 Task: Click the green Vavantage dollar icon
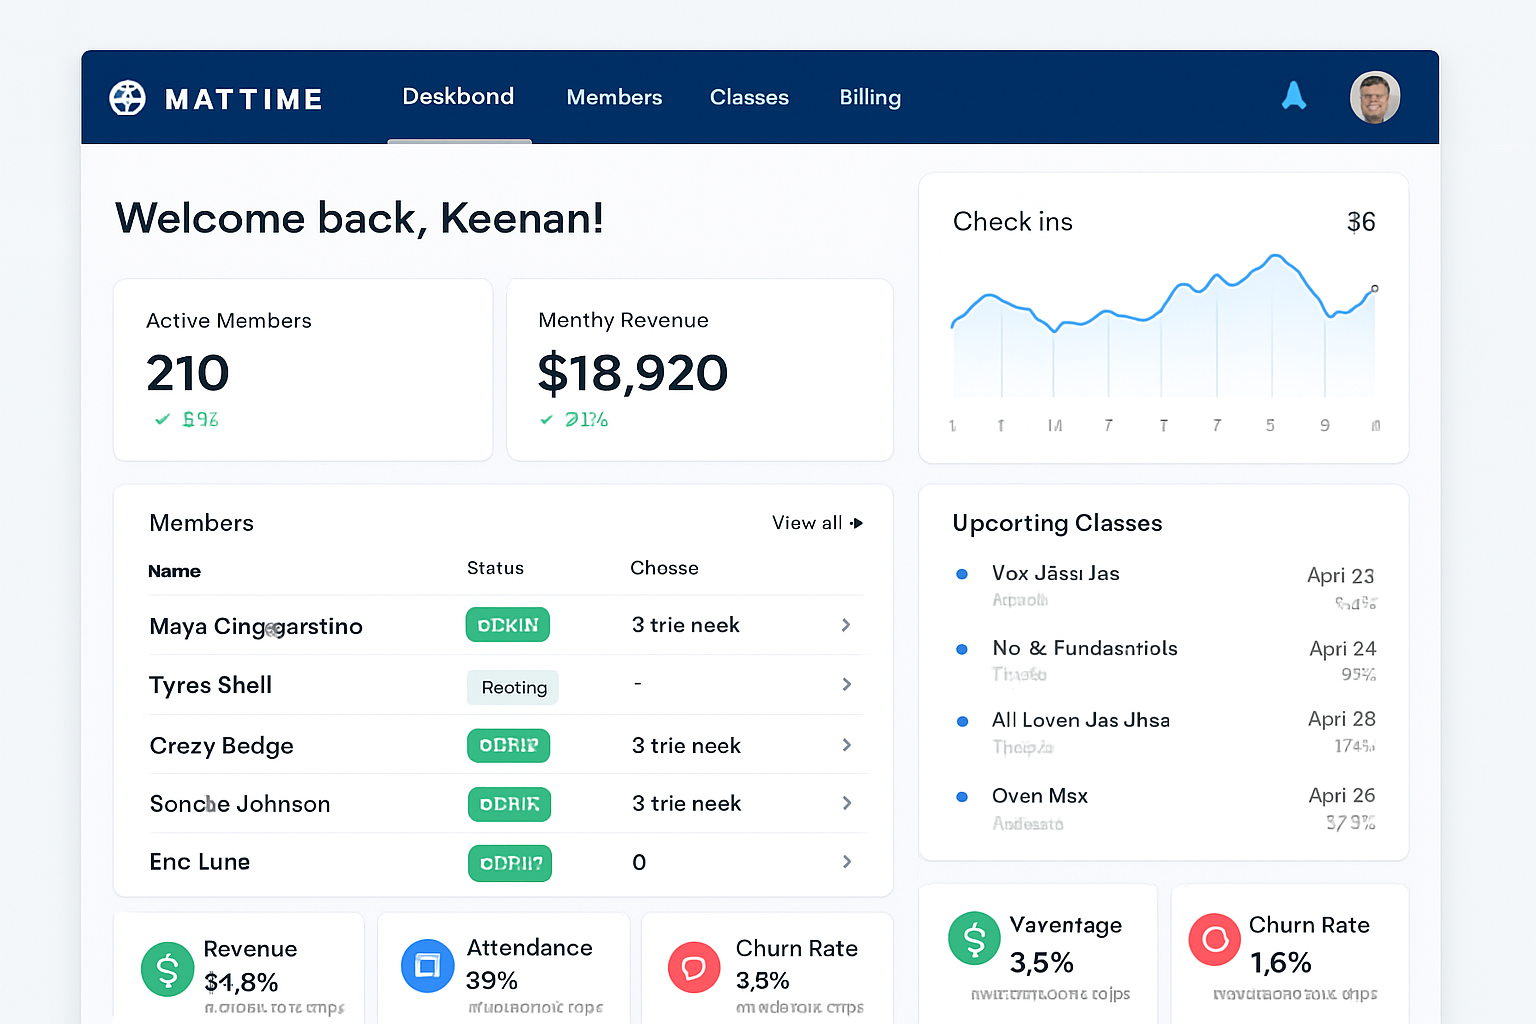click(x=974, y=938)
